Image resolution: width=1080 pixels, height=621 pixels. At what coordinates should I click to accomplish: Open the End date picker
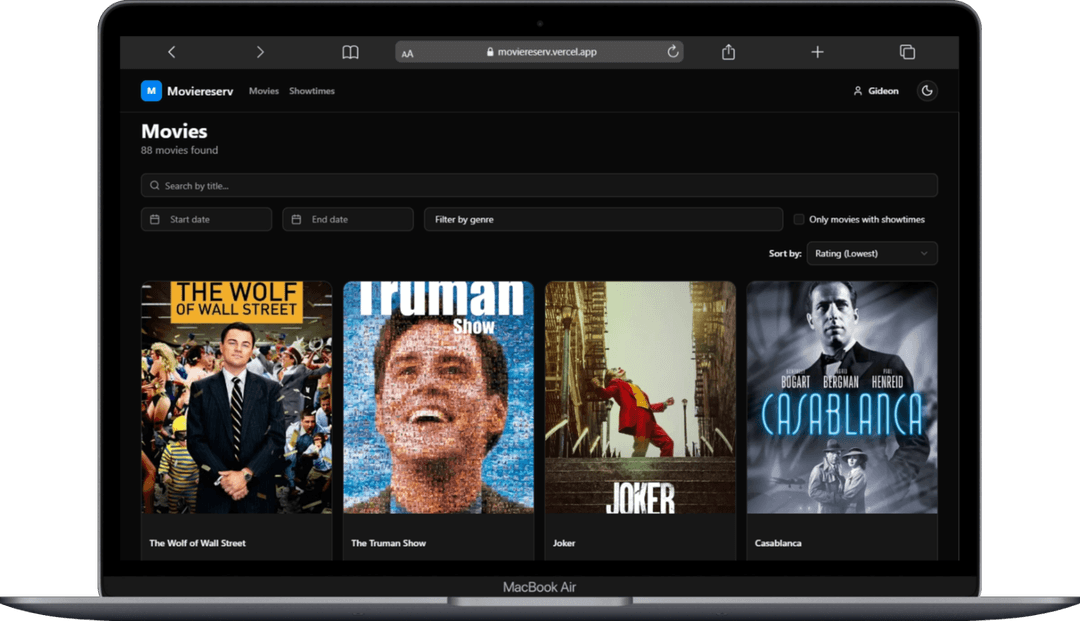click(347, 219)
